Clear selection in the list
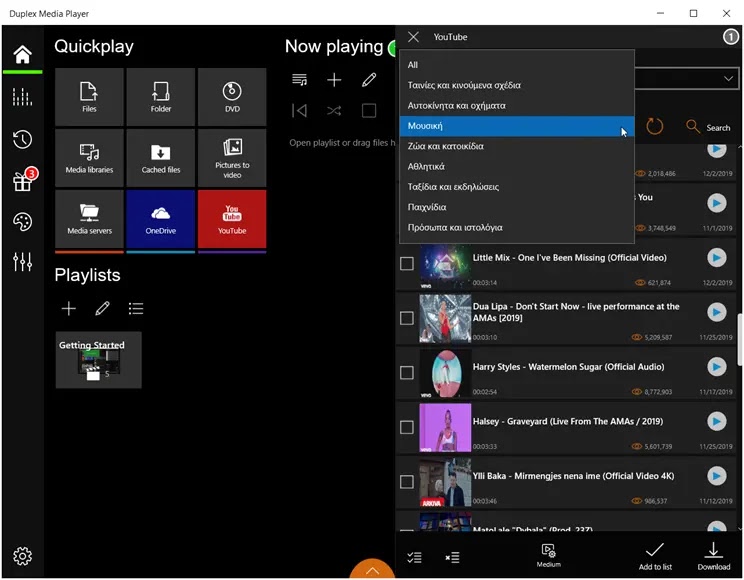Screen dimensions: 744x580 point(452,557)
